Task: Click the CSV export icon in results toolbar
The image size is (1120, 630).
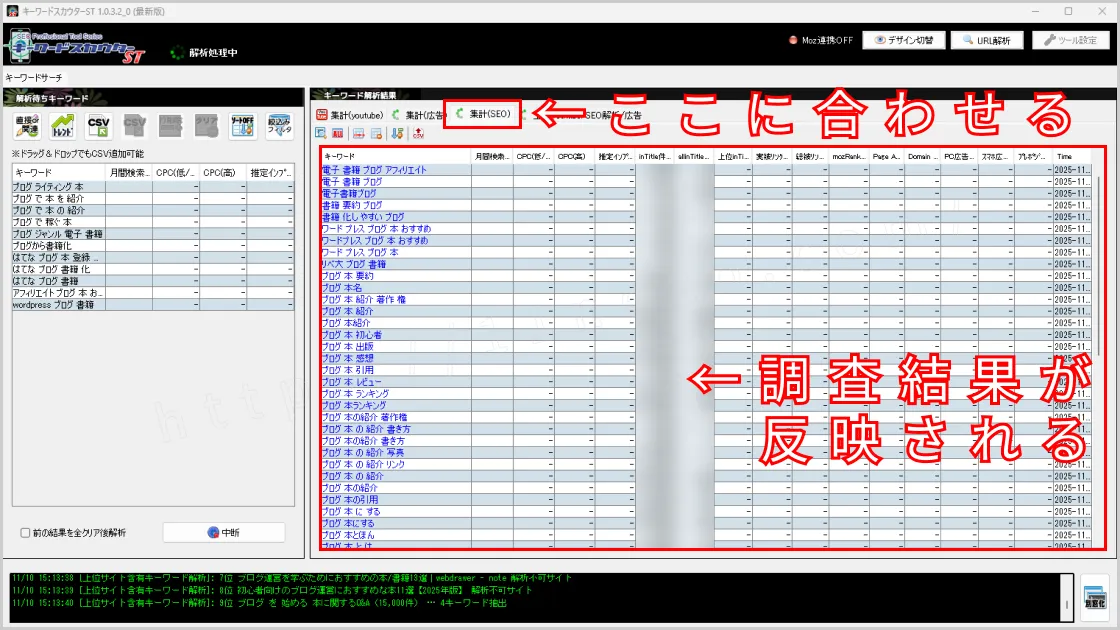Action: (x=418, y=133)
